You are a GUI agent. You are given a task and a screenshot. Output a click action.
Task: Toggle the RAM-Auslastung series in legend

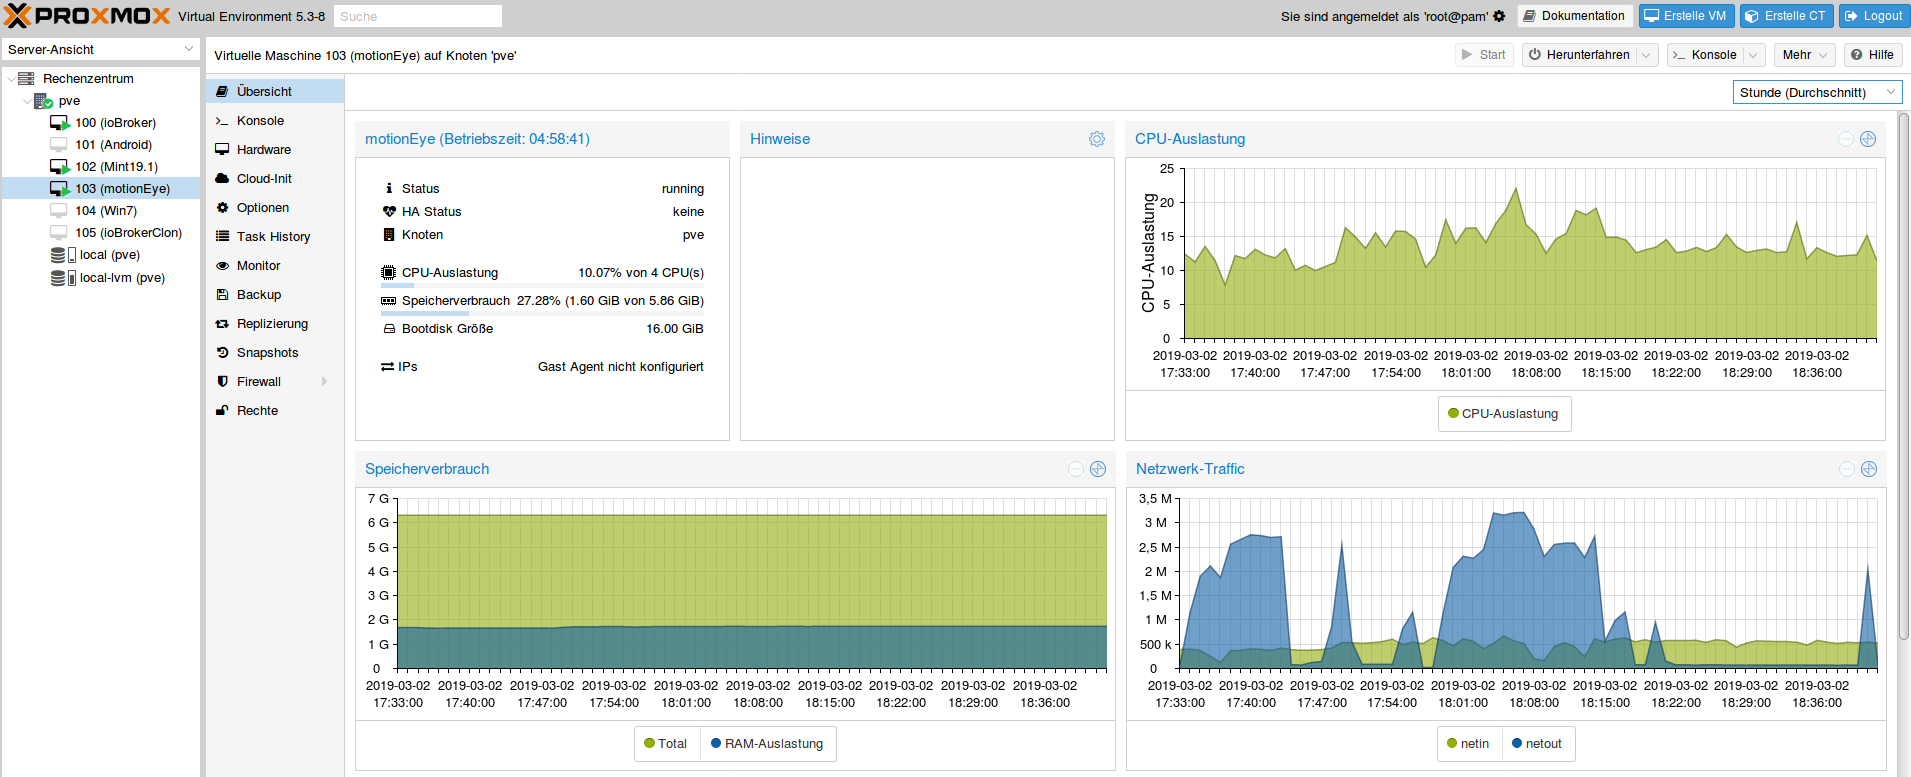click(x=767, y=744)
